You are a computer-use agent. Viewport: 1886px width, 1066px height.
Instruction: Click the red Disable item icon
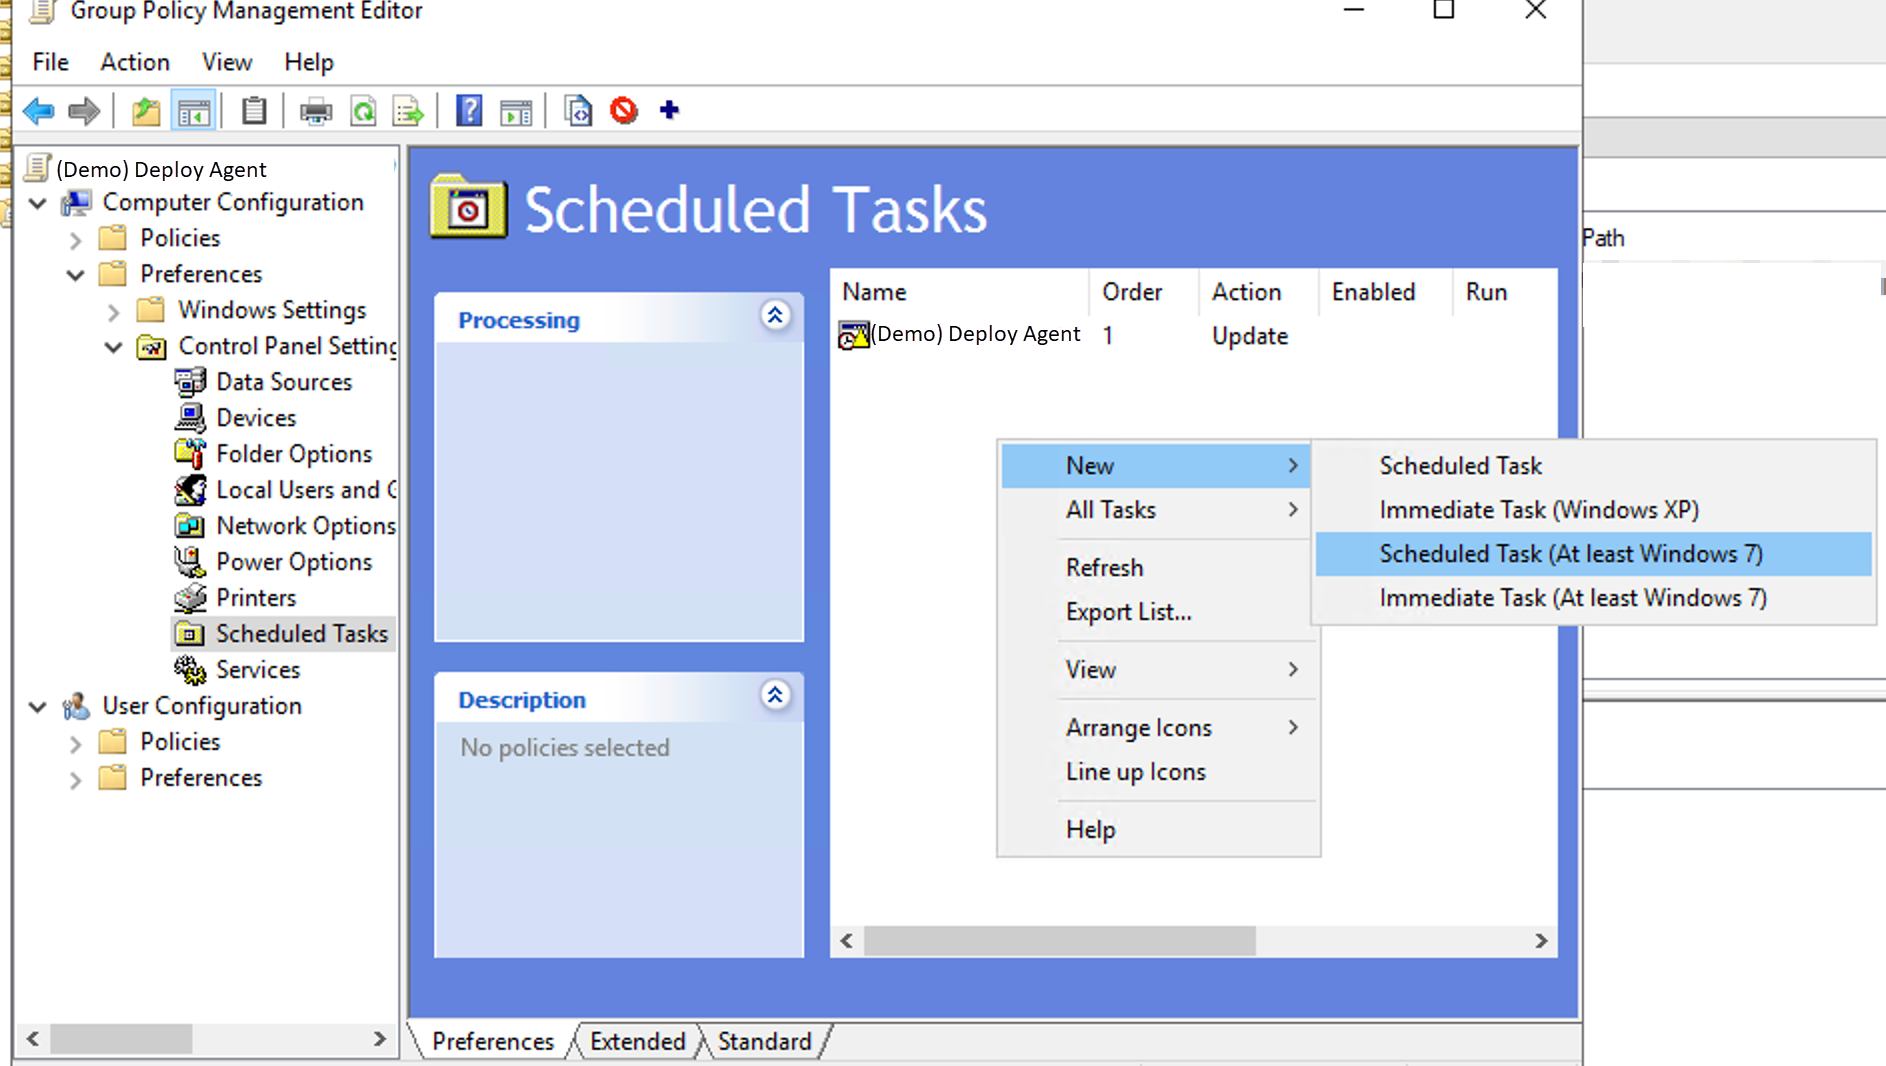(624, 111)
